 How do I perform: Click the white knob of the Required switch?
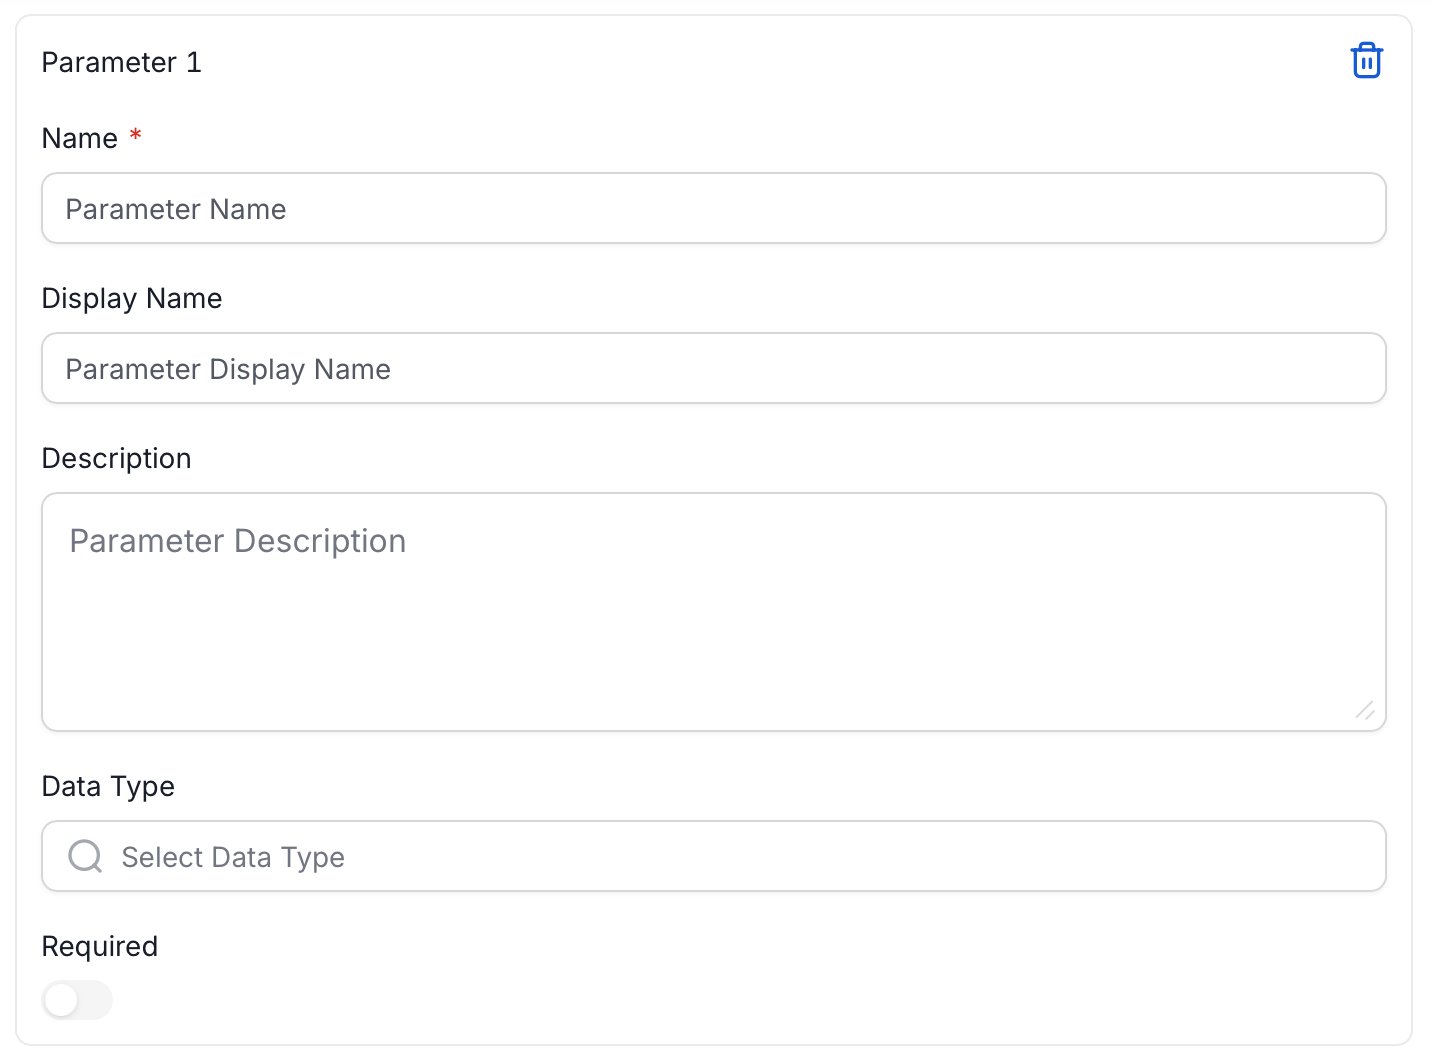pos(62,1000)
